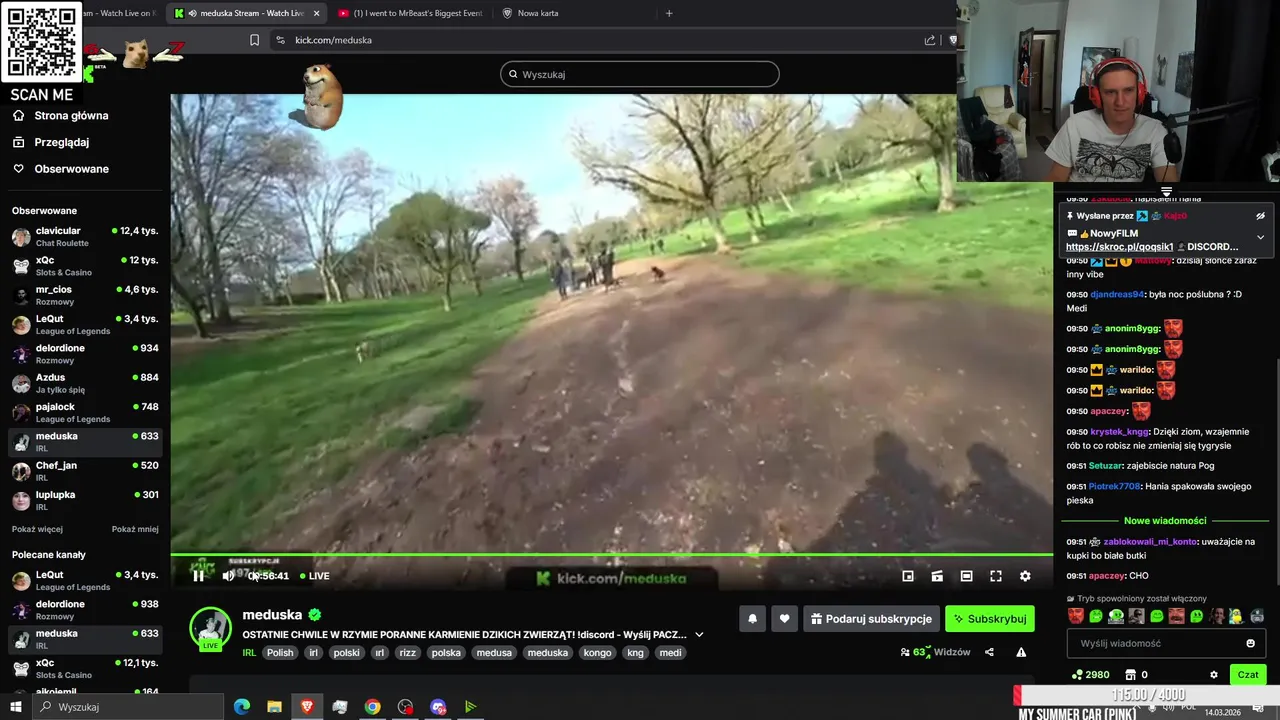This screenshot has width=1280, height=720.
Task: Open luplupka channel in sidebar
Action: click(x=85, y=500)
